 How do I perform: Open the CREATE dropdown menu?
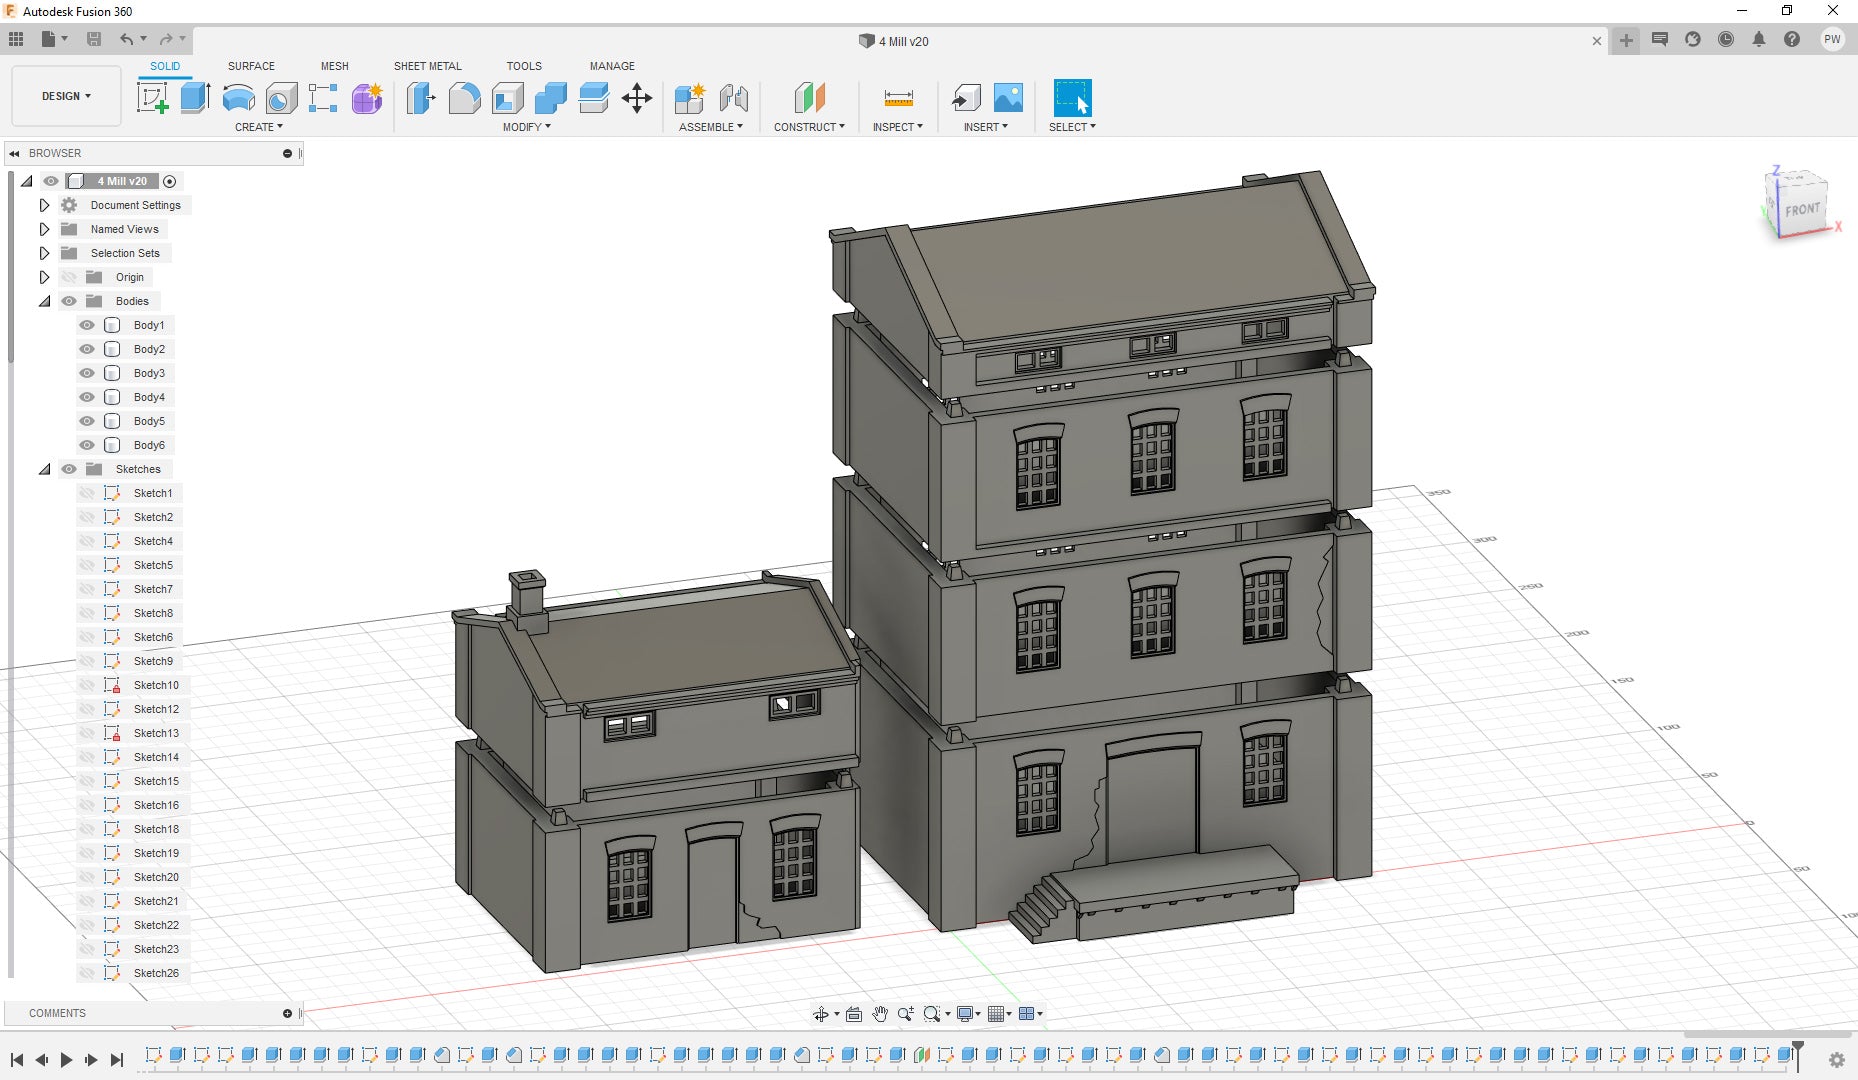point(259,127)
